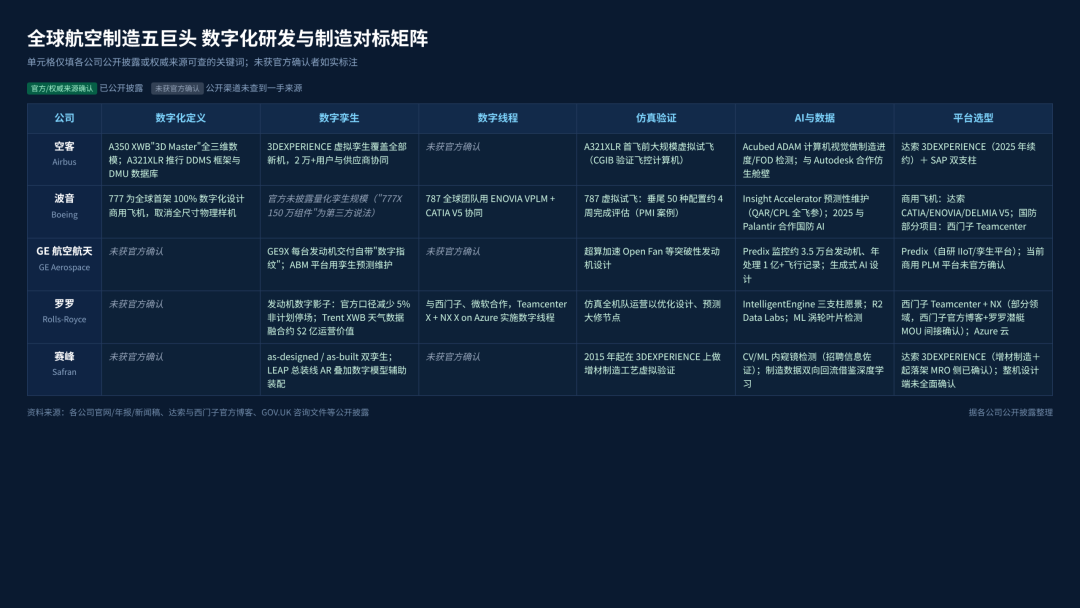Select the "数字孪生" column header

point(339,118)
